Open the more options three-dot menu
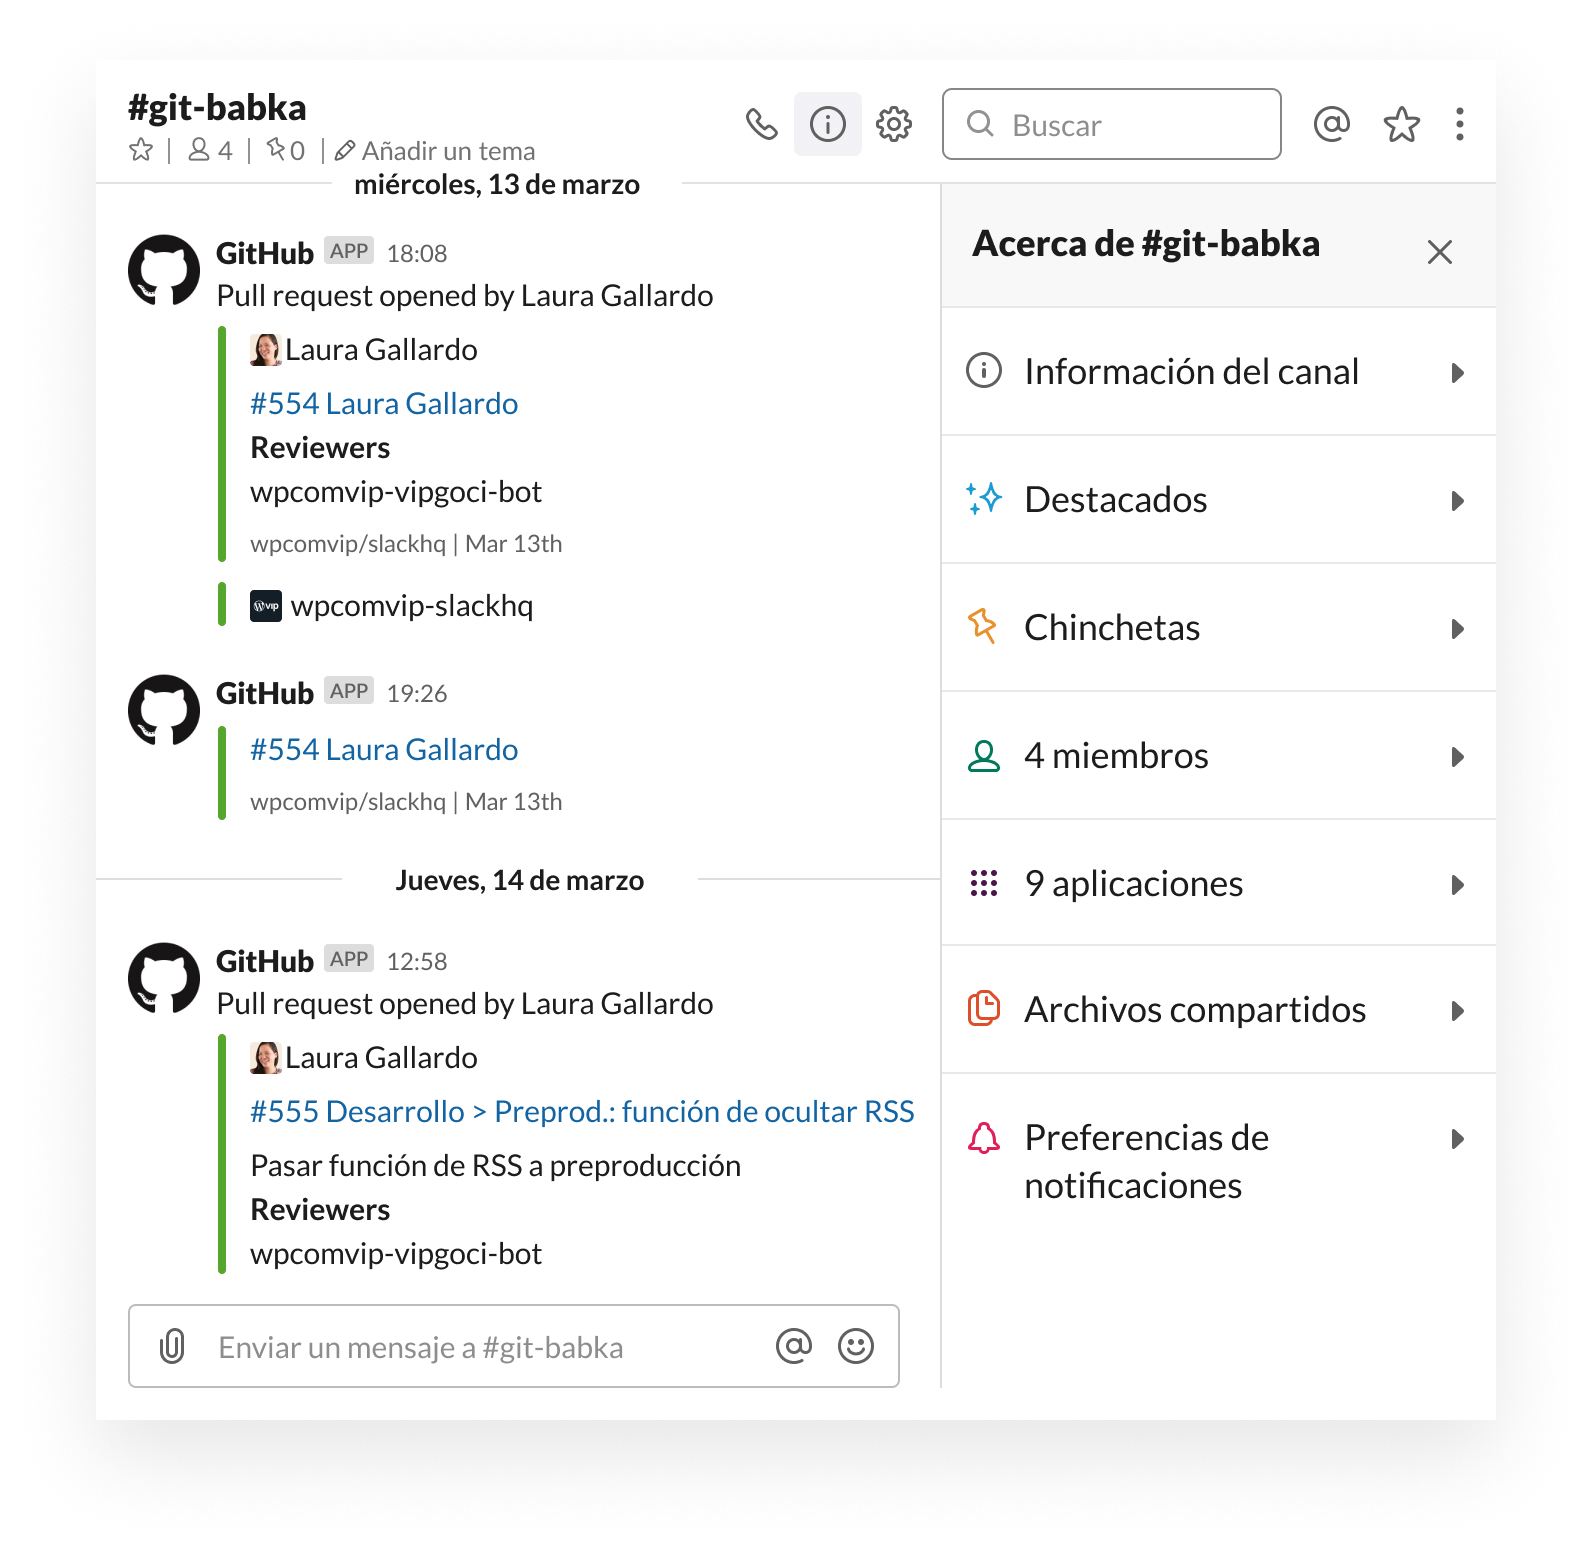1592x1552 pixels. point(1460,124)
